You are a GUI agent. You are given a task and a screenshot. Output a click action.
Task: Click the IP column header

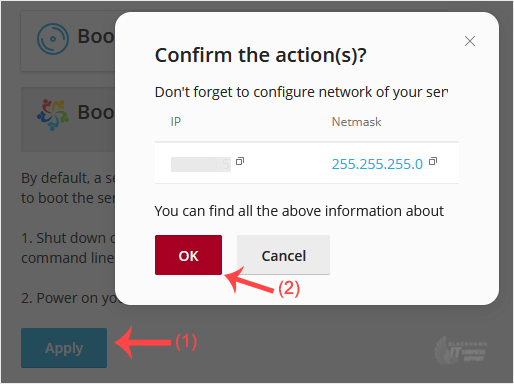pos(176,122)
